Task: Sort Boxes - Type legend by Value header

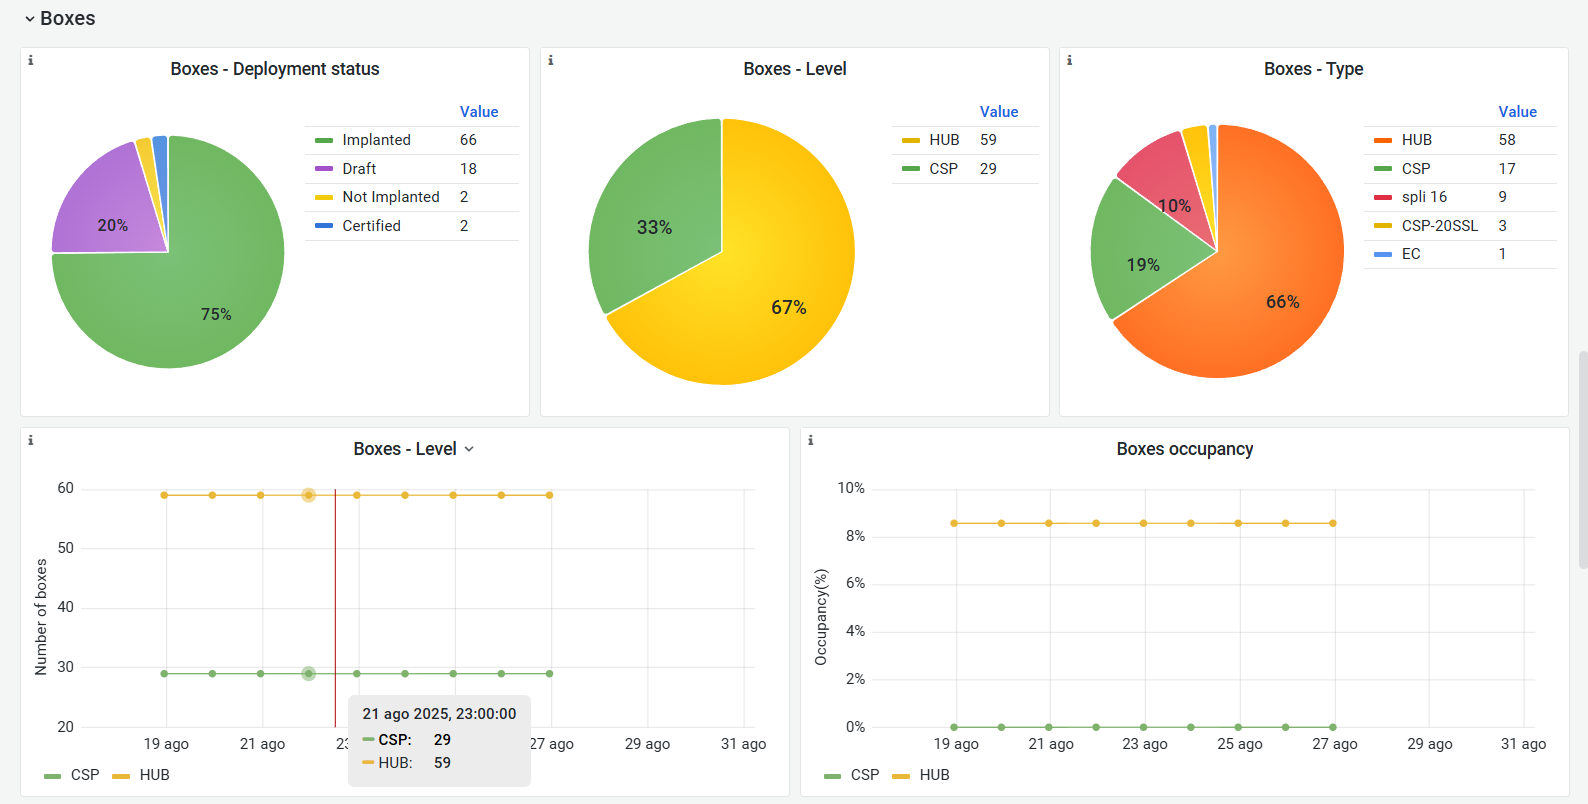Action: pos(1517,112)
